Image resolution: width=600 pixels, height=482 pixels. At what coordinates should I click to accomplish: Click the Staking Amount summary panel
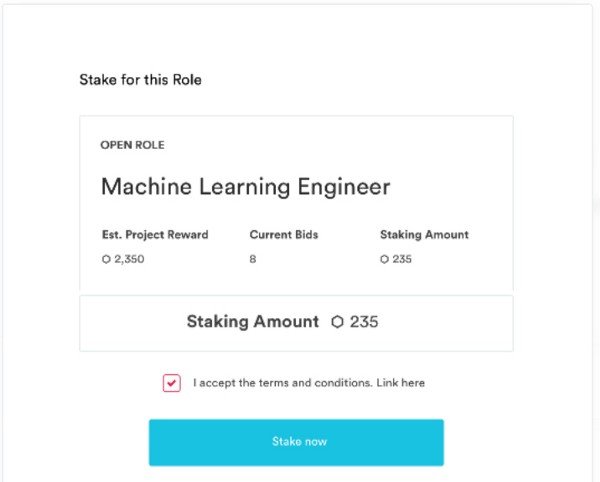point(296,323)
